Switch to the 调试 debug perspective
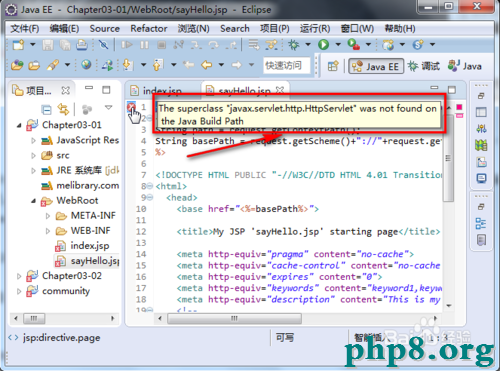 click(424, 66)
